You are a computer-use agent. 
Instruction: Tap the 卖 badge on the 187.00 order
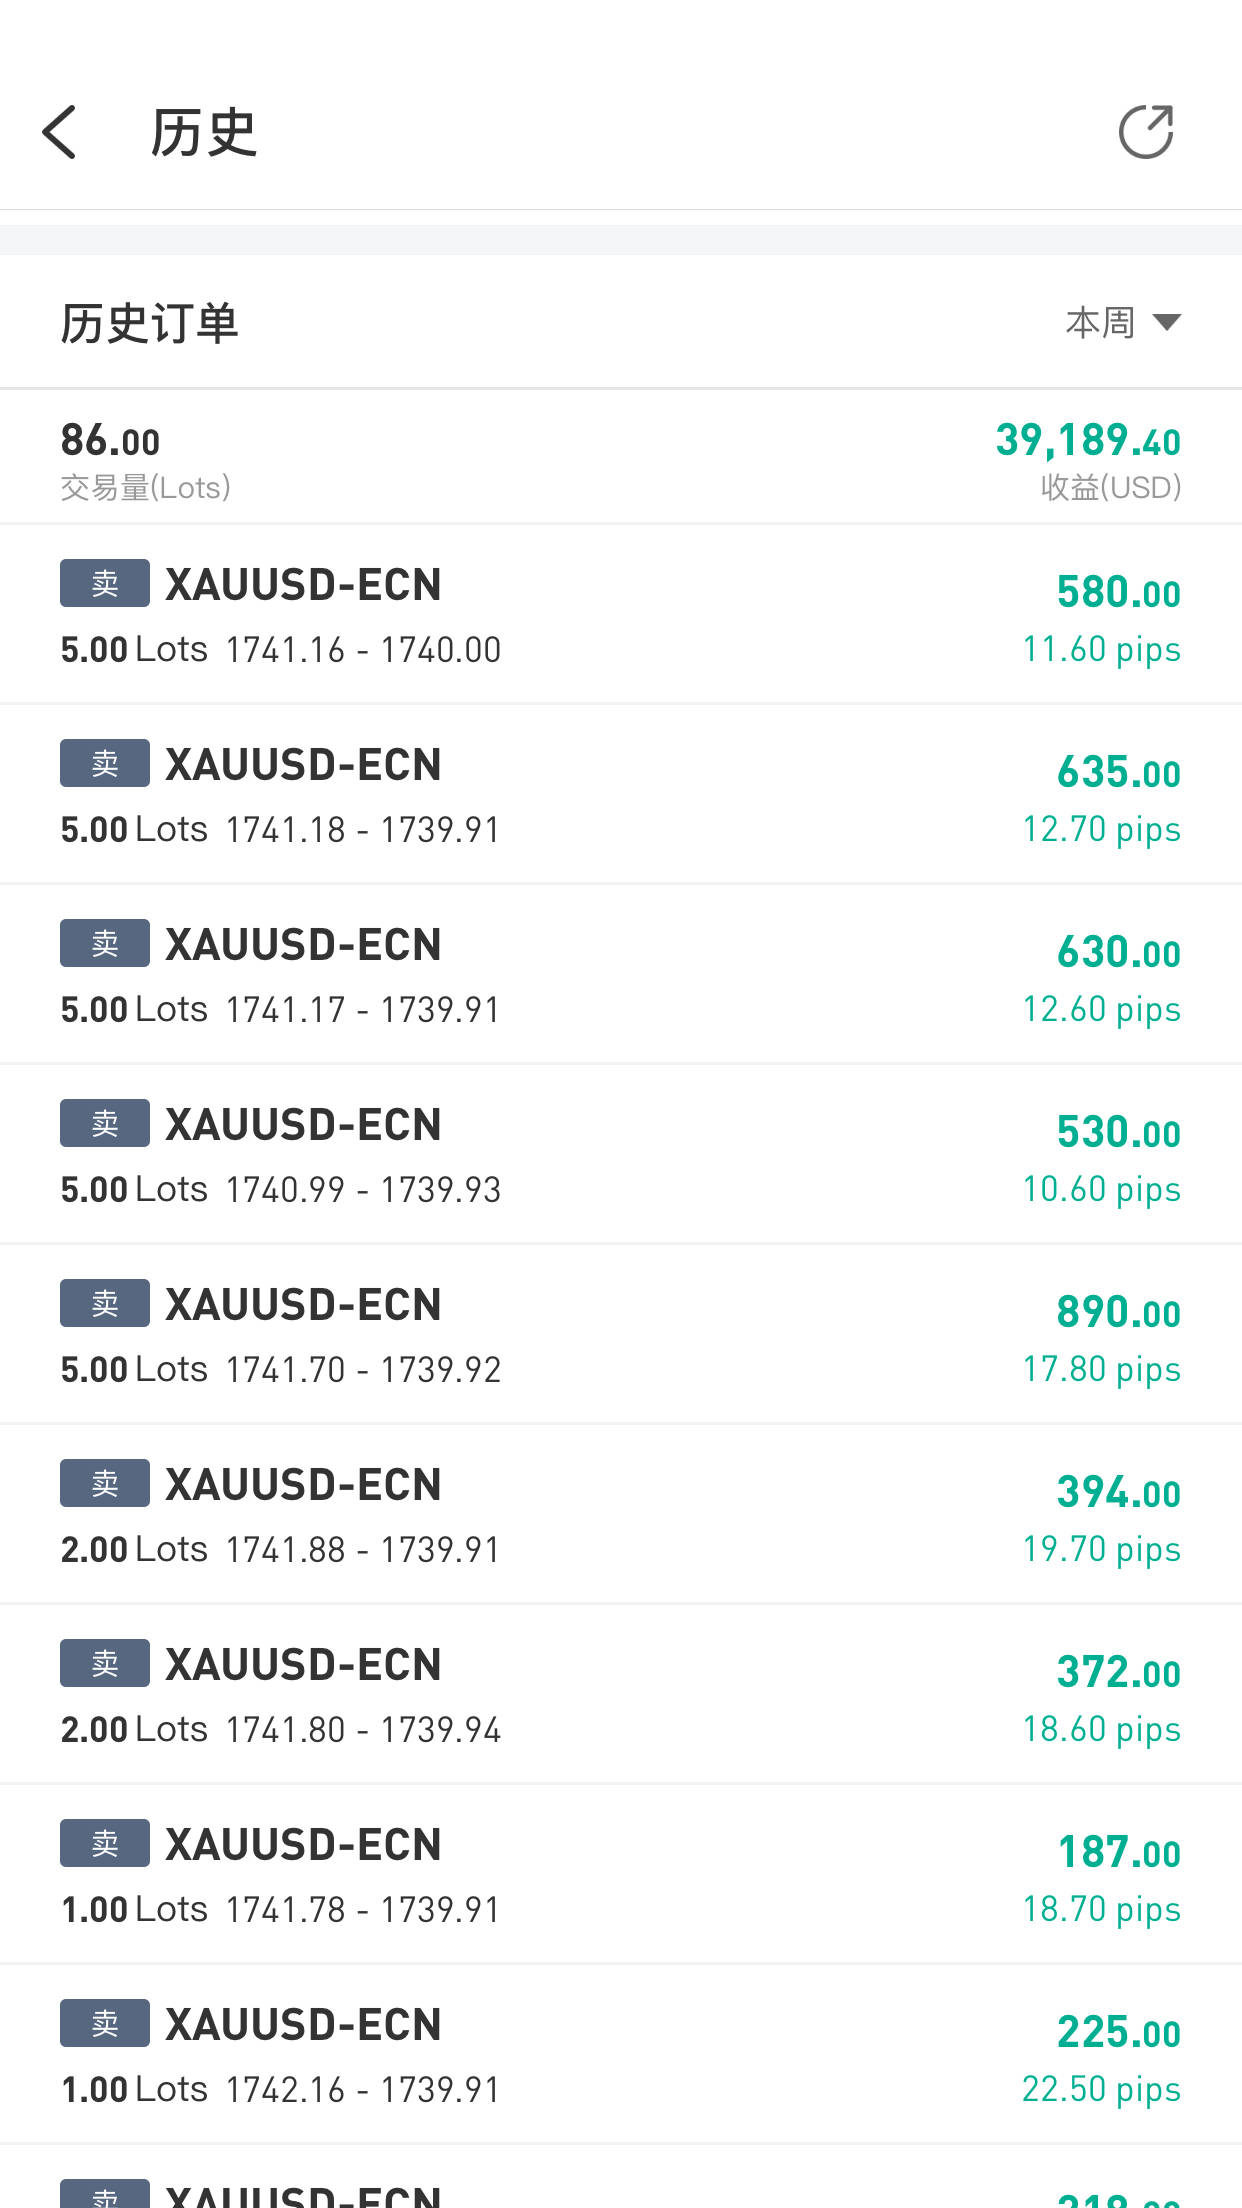pos(104,1843)
